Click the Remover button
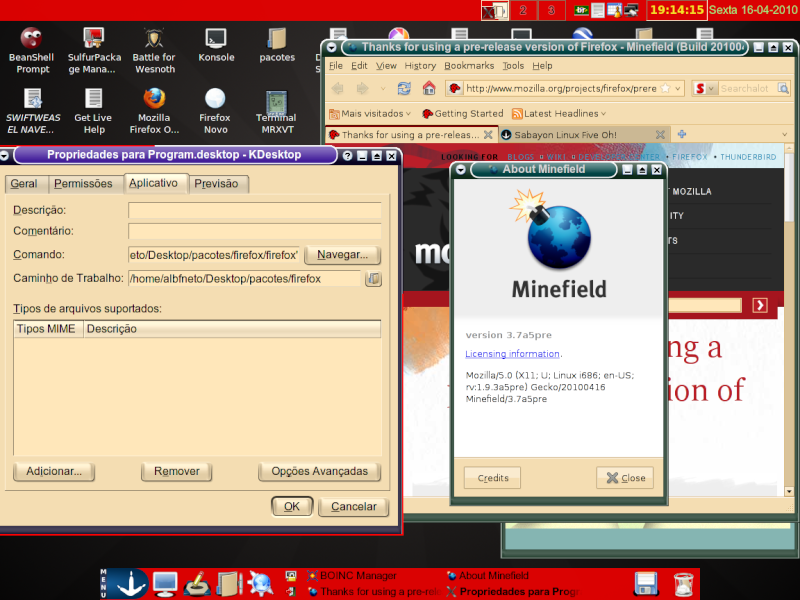 [177, 471]
